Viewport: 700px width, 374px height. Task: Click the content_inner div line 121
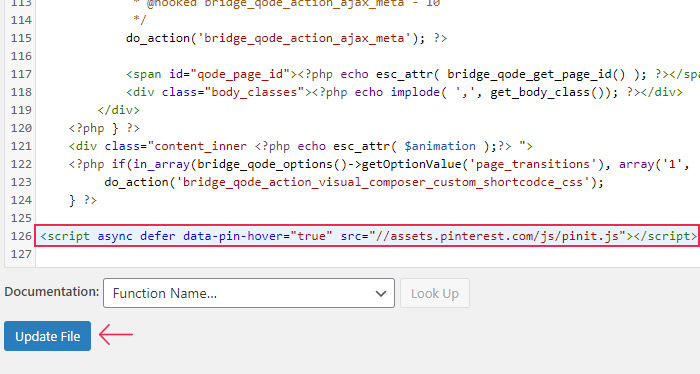pos(300,146)
